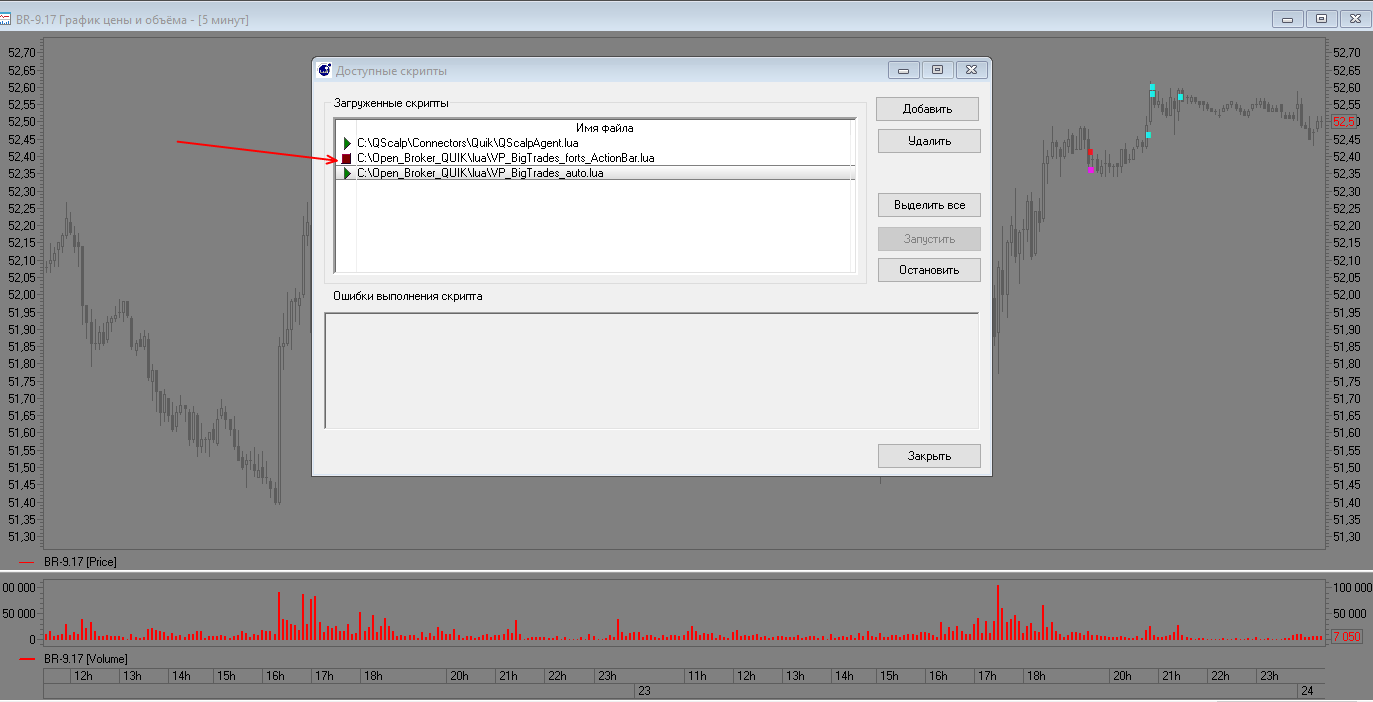Close the dialog with the Закрыть button
The height and width of the screenshot is (702, 1373).
pos(928,456)
